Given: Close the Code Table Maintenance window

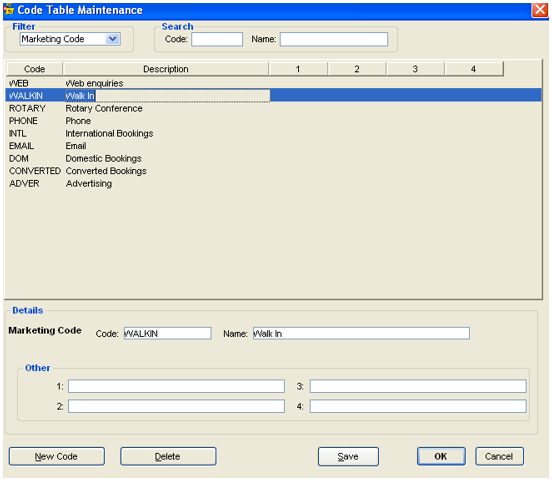Looking at the screenshot, I should click(540, 10).
